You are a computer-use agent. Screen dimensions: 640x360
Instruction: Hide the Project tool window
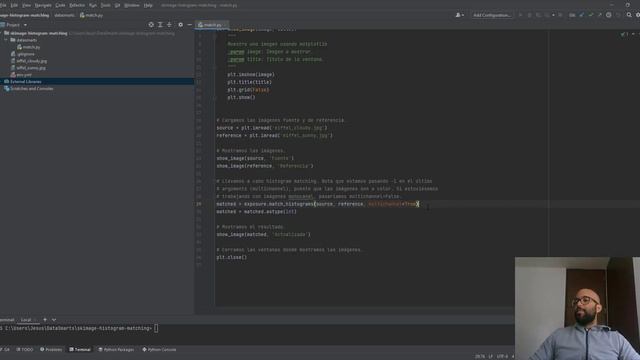(x=189, y=25)
